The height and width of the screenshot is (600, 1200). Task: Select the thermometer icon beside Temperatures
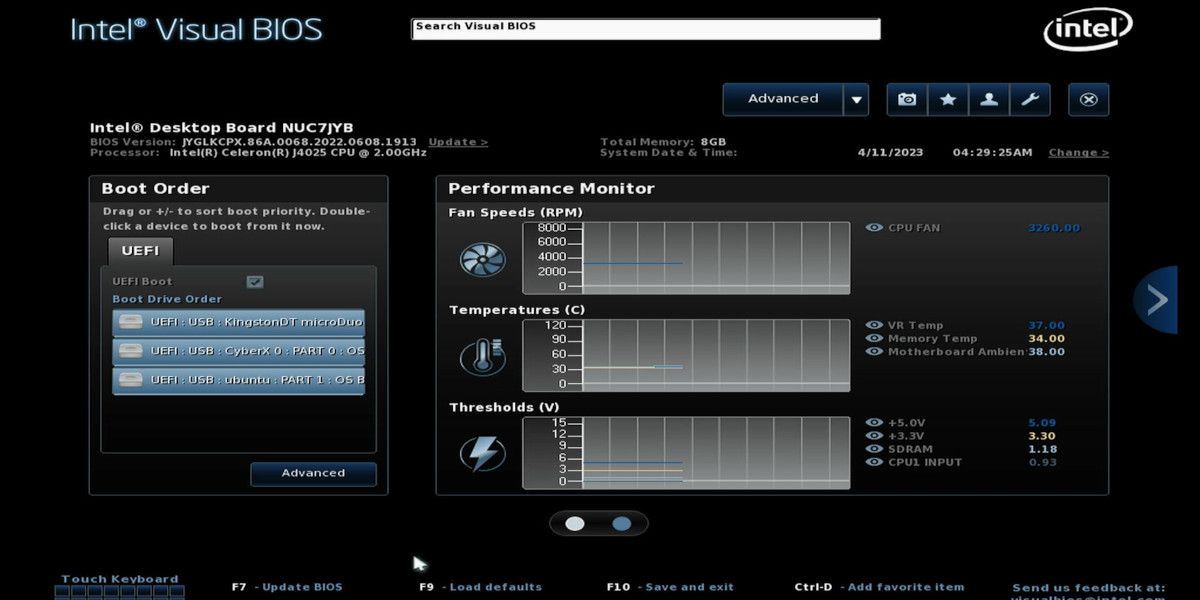[x=481, y=355]
